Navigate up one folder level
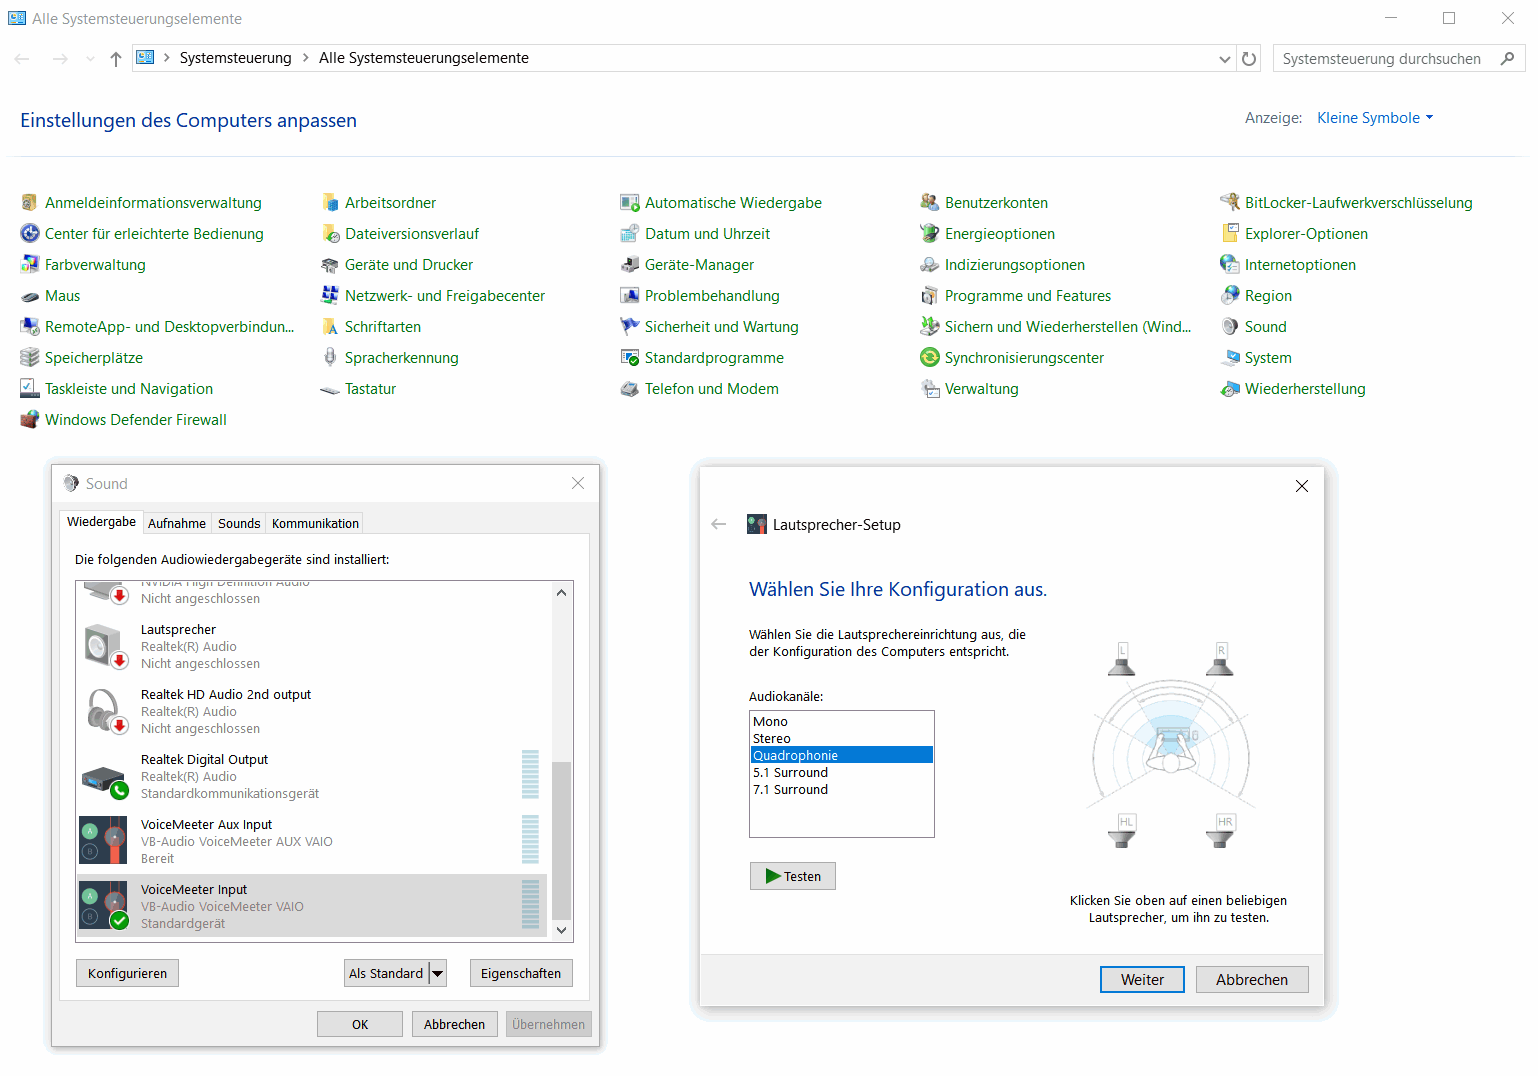The height and width of the screenshot is (1076, 1538). pyautogui.click(x=116, y=59)
